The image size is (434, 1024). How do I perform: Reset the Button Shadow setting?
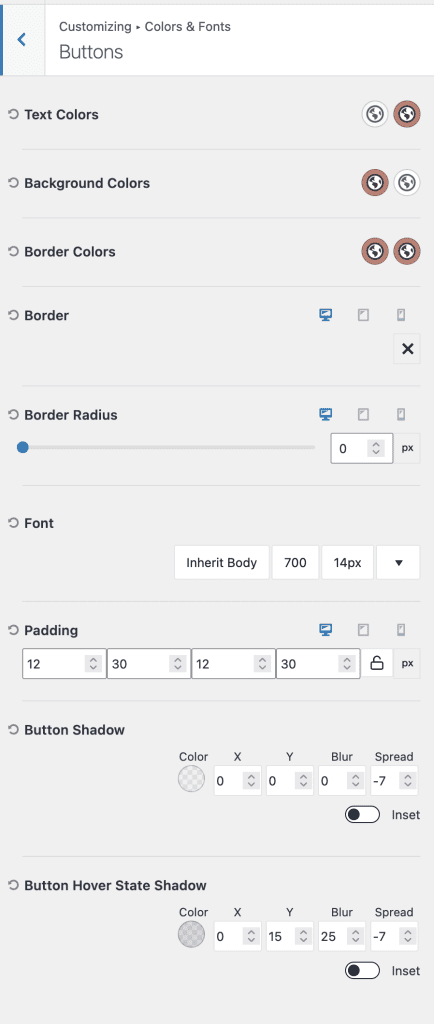13,729
